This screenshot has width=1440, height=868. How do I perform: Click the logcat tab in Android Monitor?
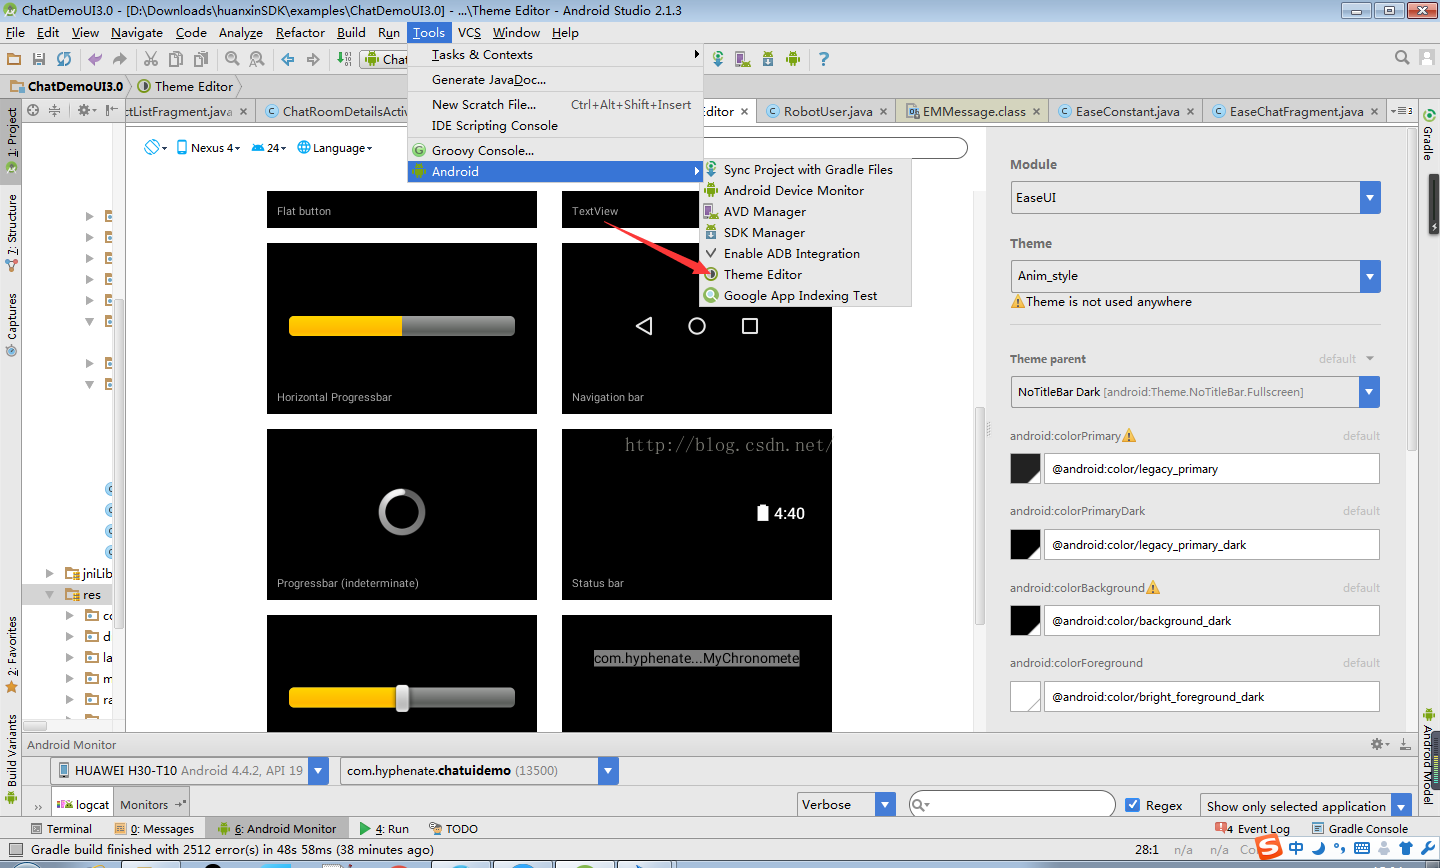(83, 805)
